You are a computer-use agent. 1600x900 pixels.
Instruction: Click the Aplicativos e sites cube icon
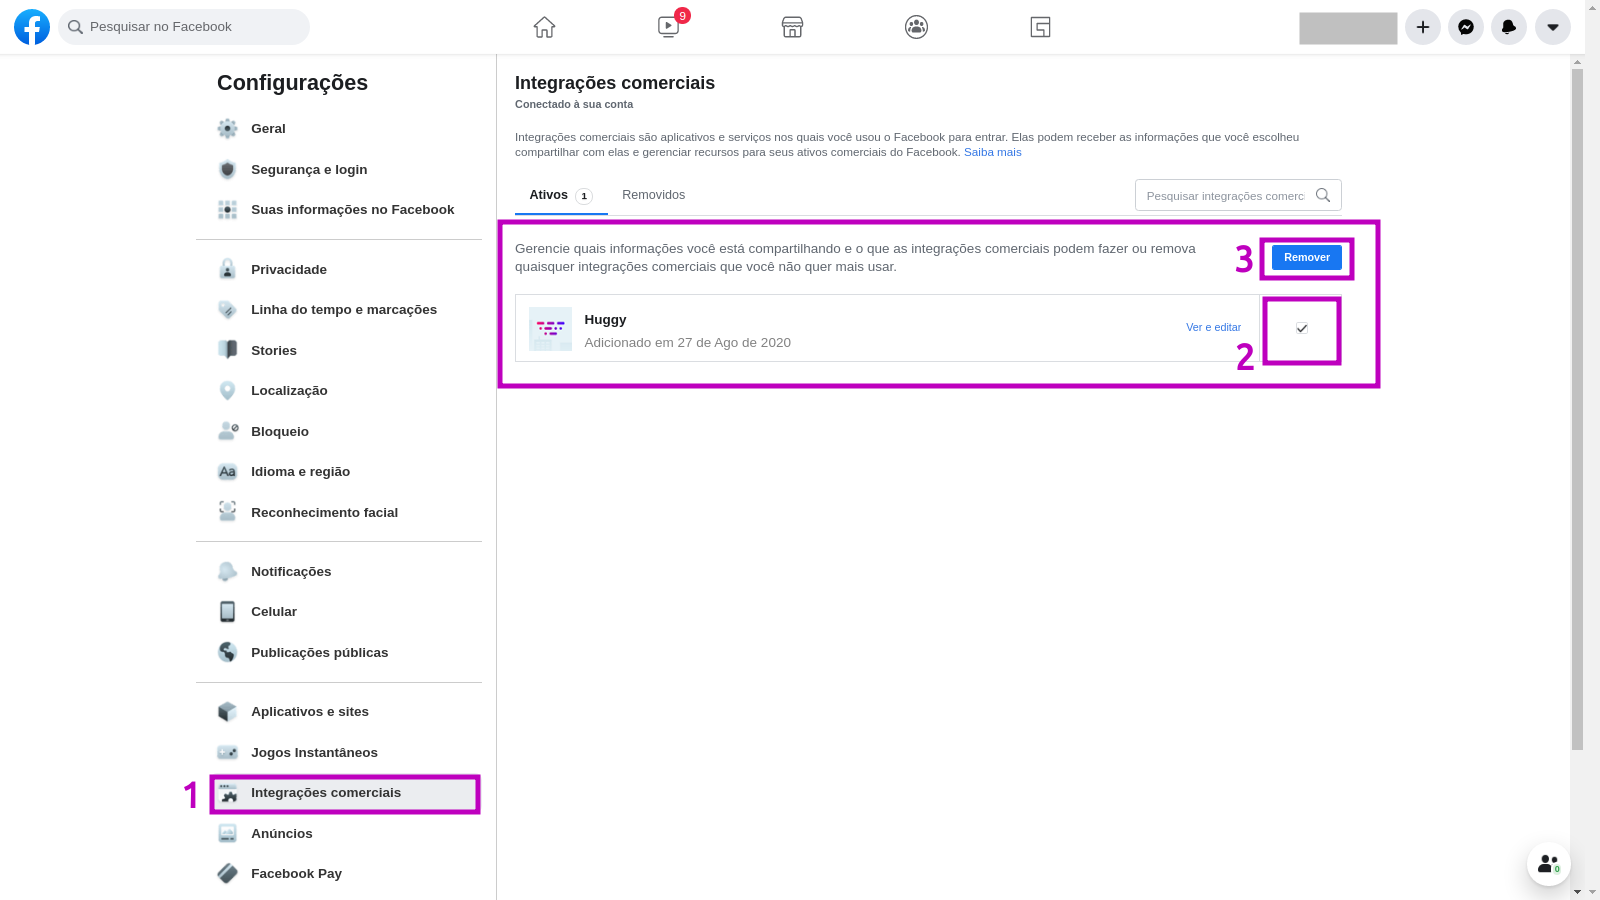pos(228,712)
